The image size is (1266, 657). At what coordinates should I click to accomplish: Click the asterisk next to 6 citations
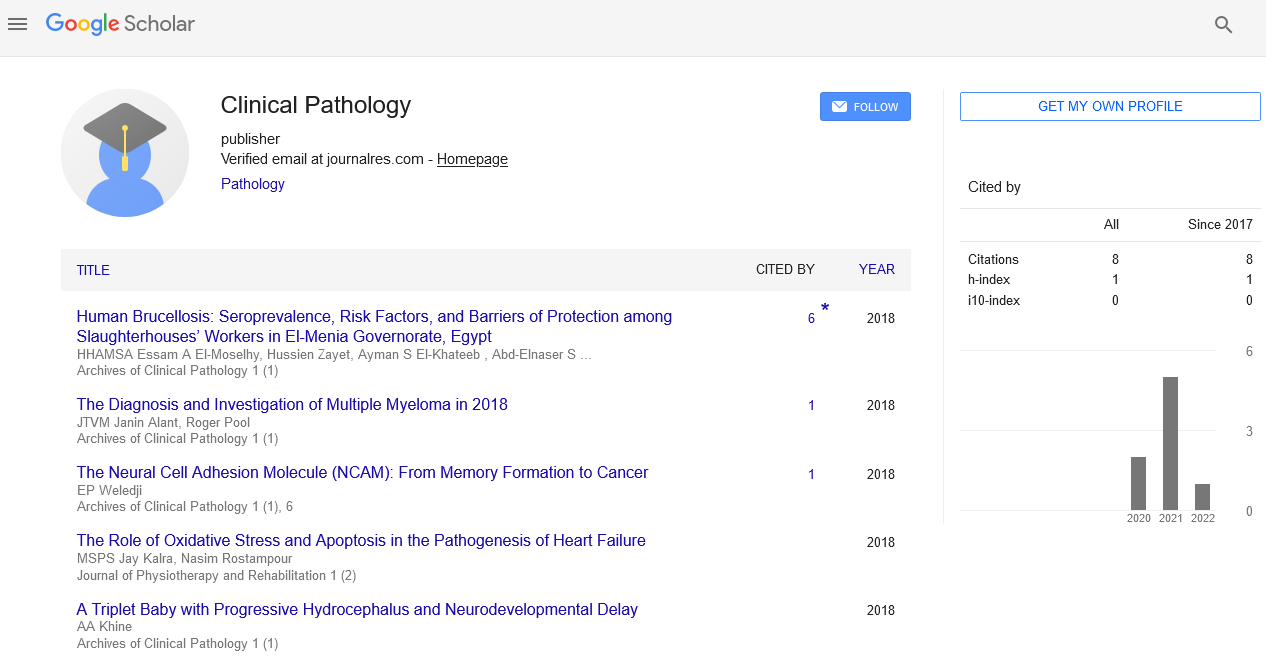coord(825,309)
